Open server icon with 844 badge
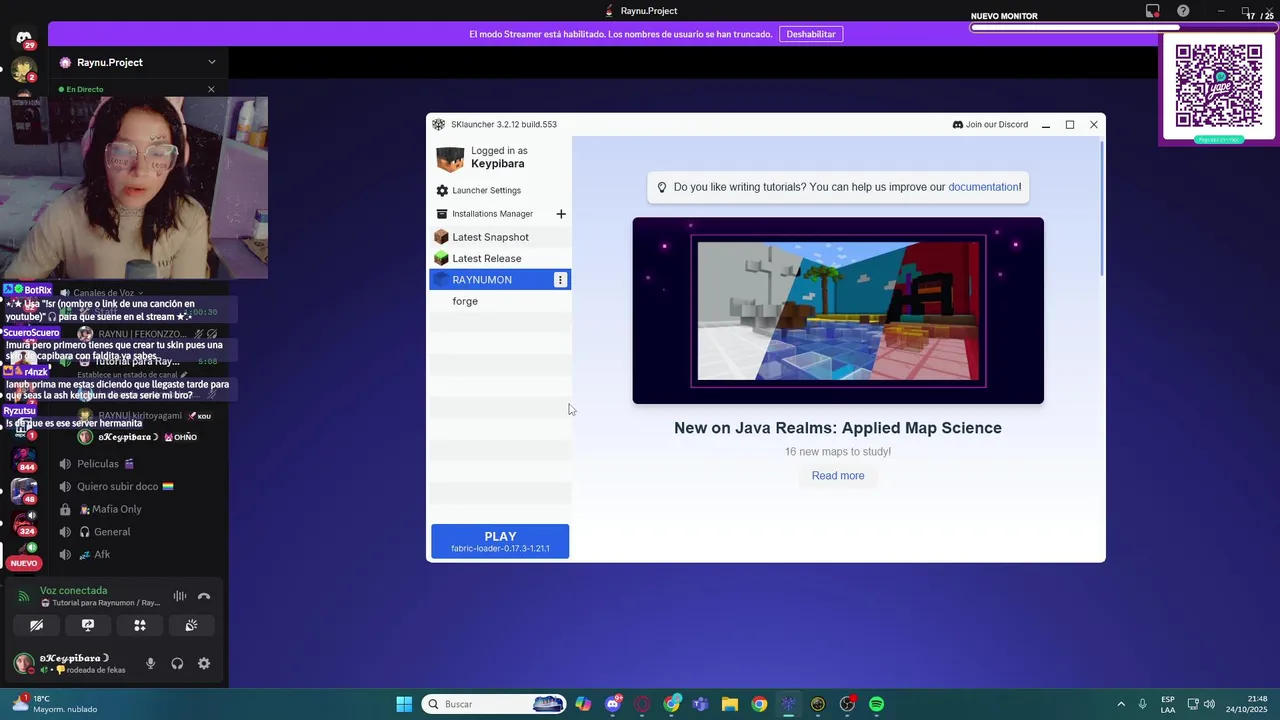This screenshot has width=1280, height=720. pos(24,460)
